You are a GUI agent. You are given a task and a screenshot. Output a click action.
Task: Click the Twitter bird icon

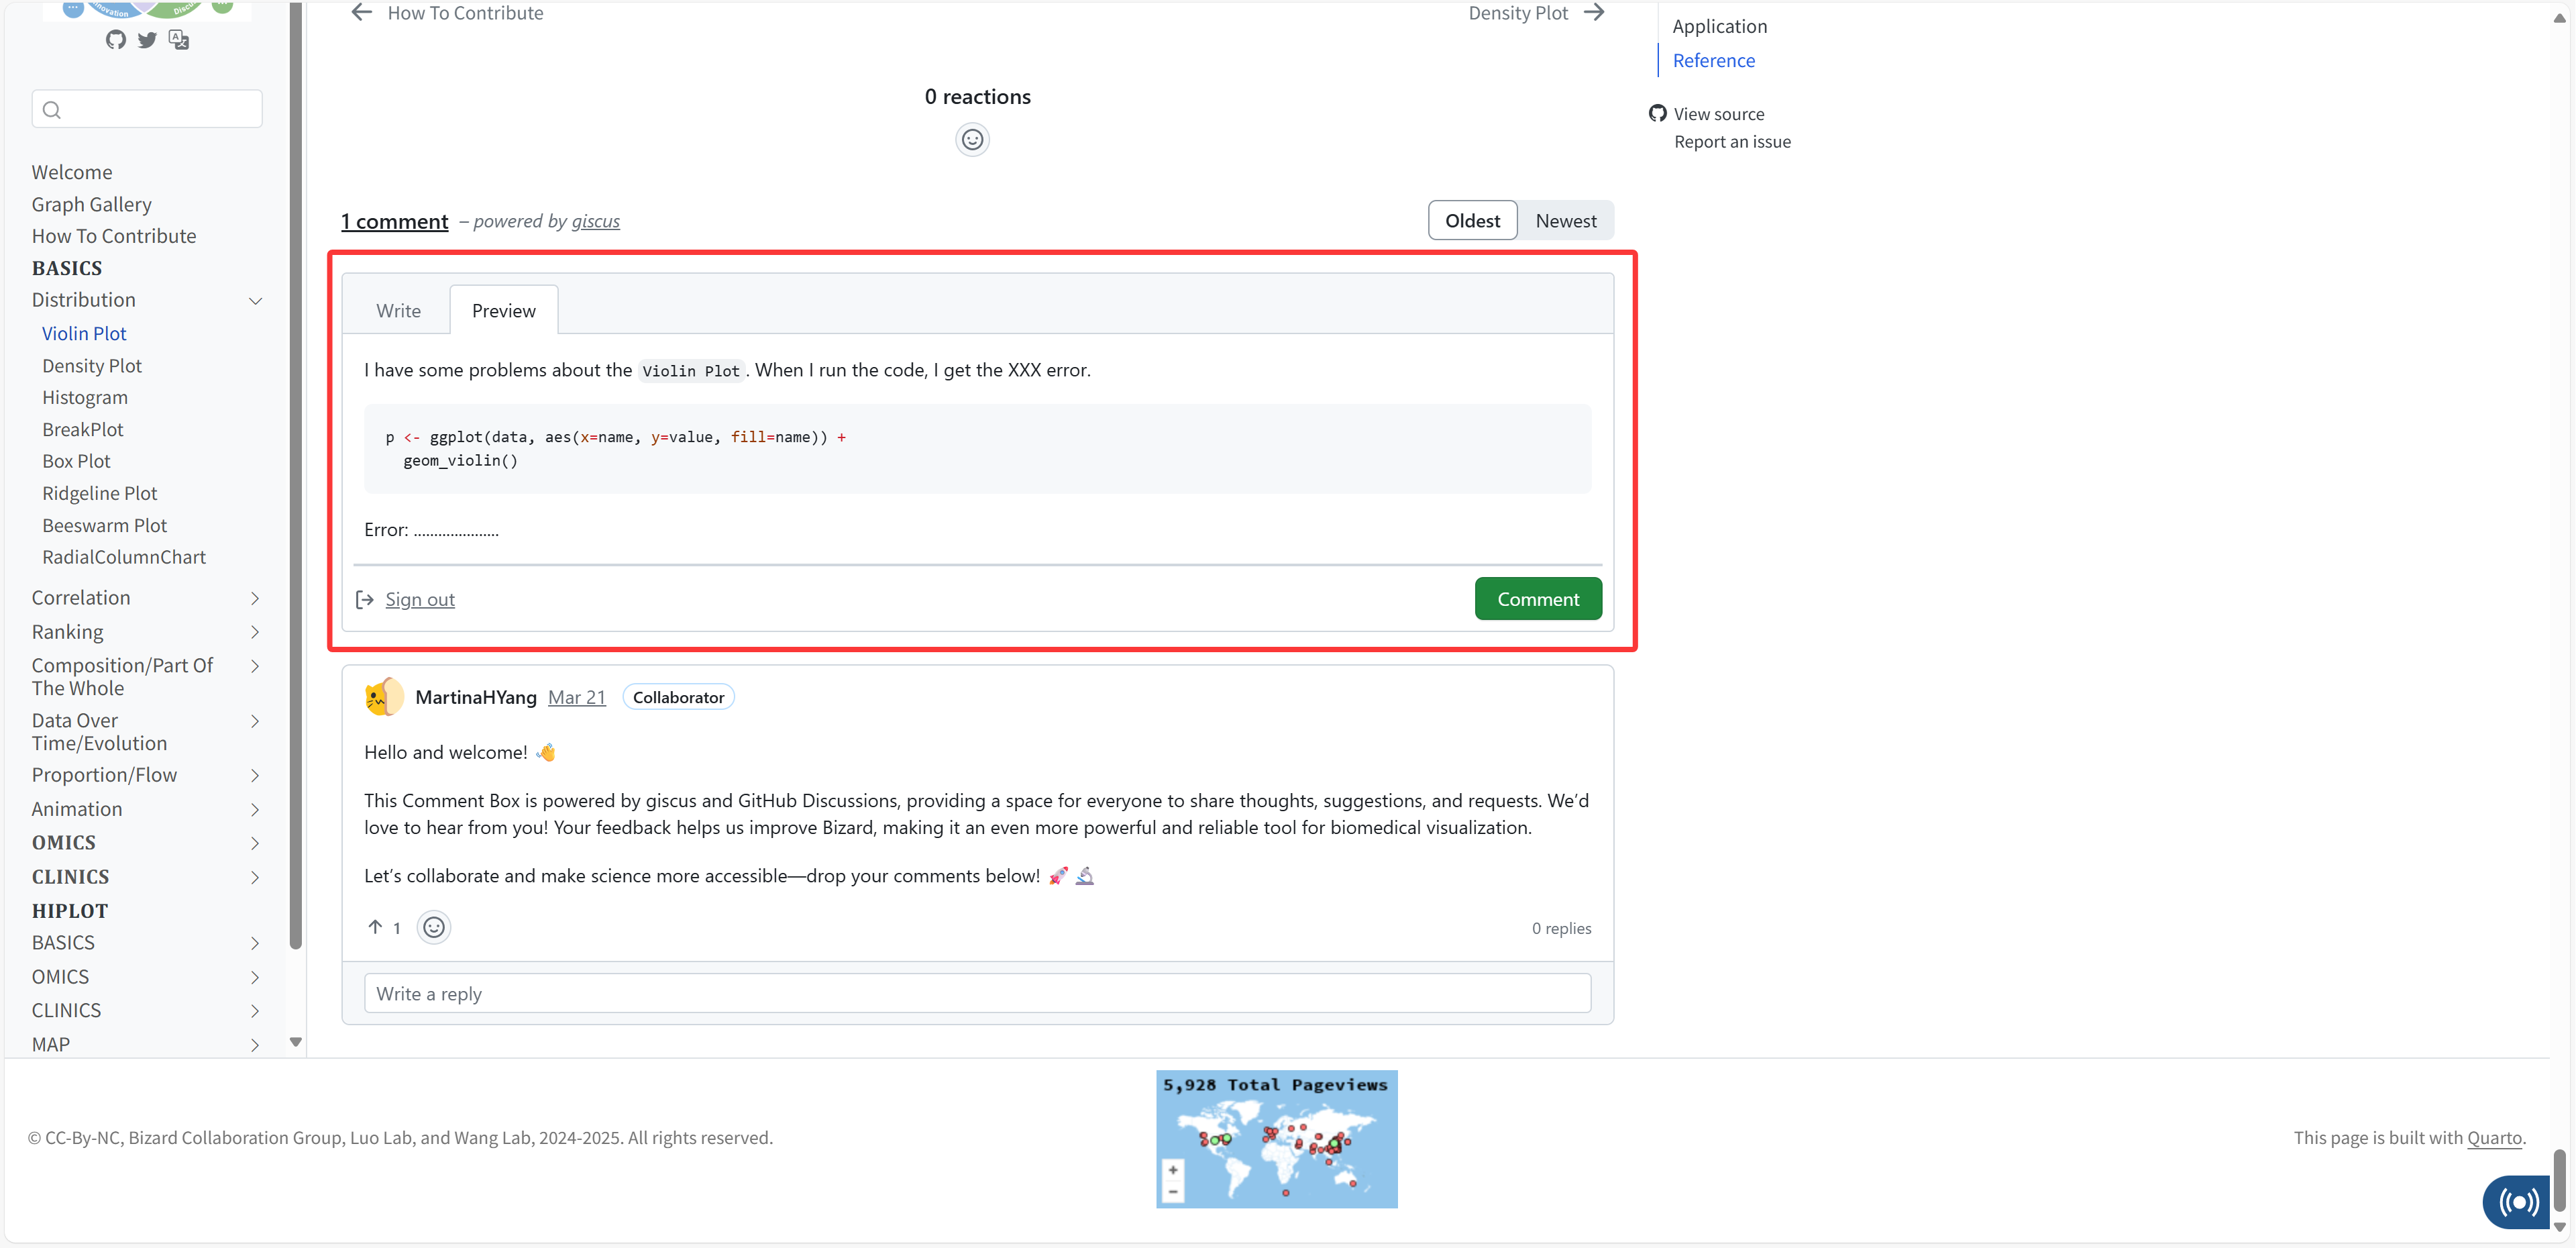coord(147,39)
